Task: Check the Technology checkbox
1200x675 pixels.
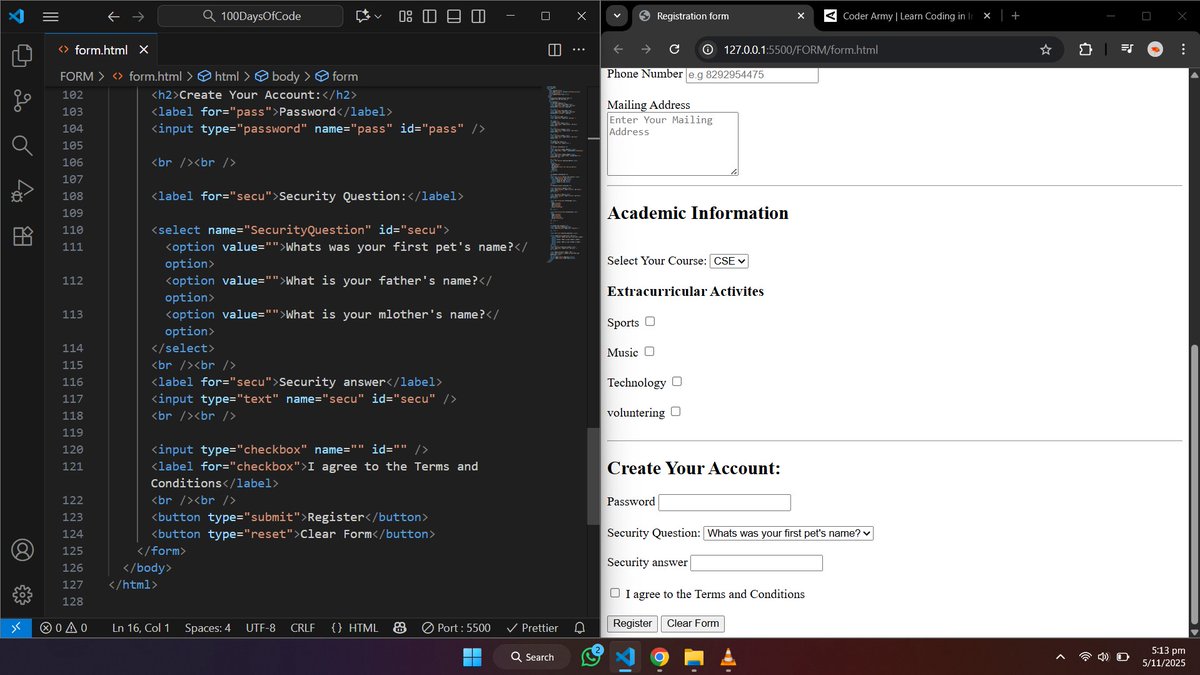Action: (677, 381)
